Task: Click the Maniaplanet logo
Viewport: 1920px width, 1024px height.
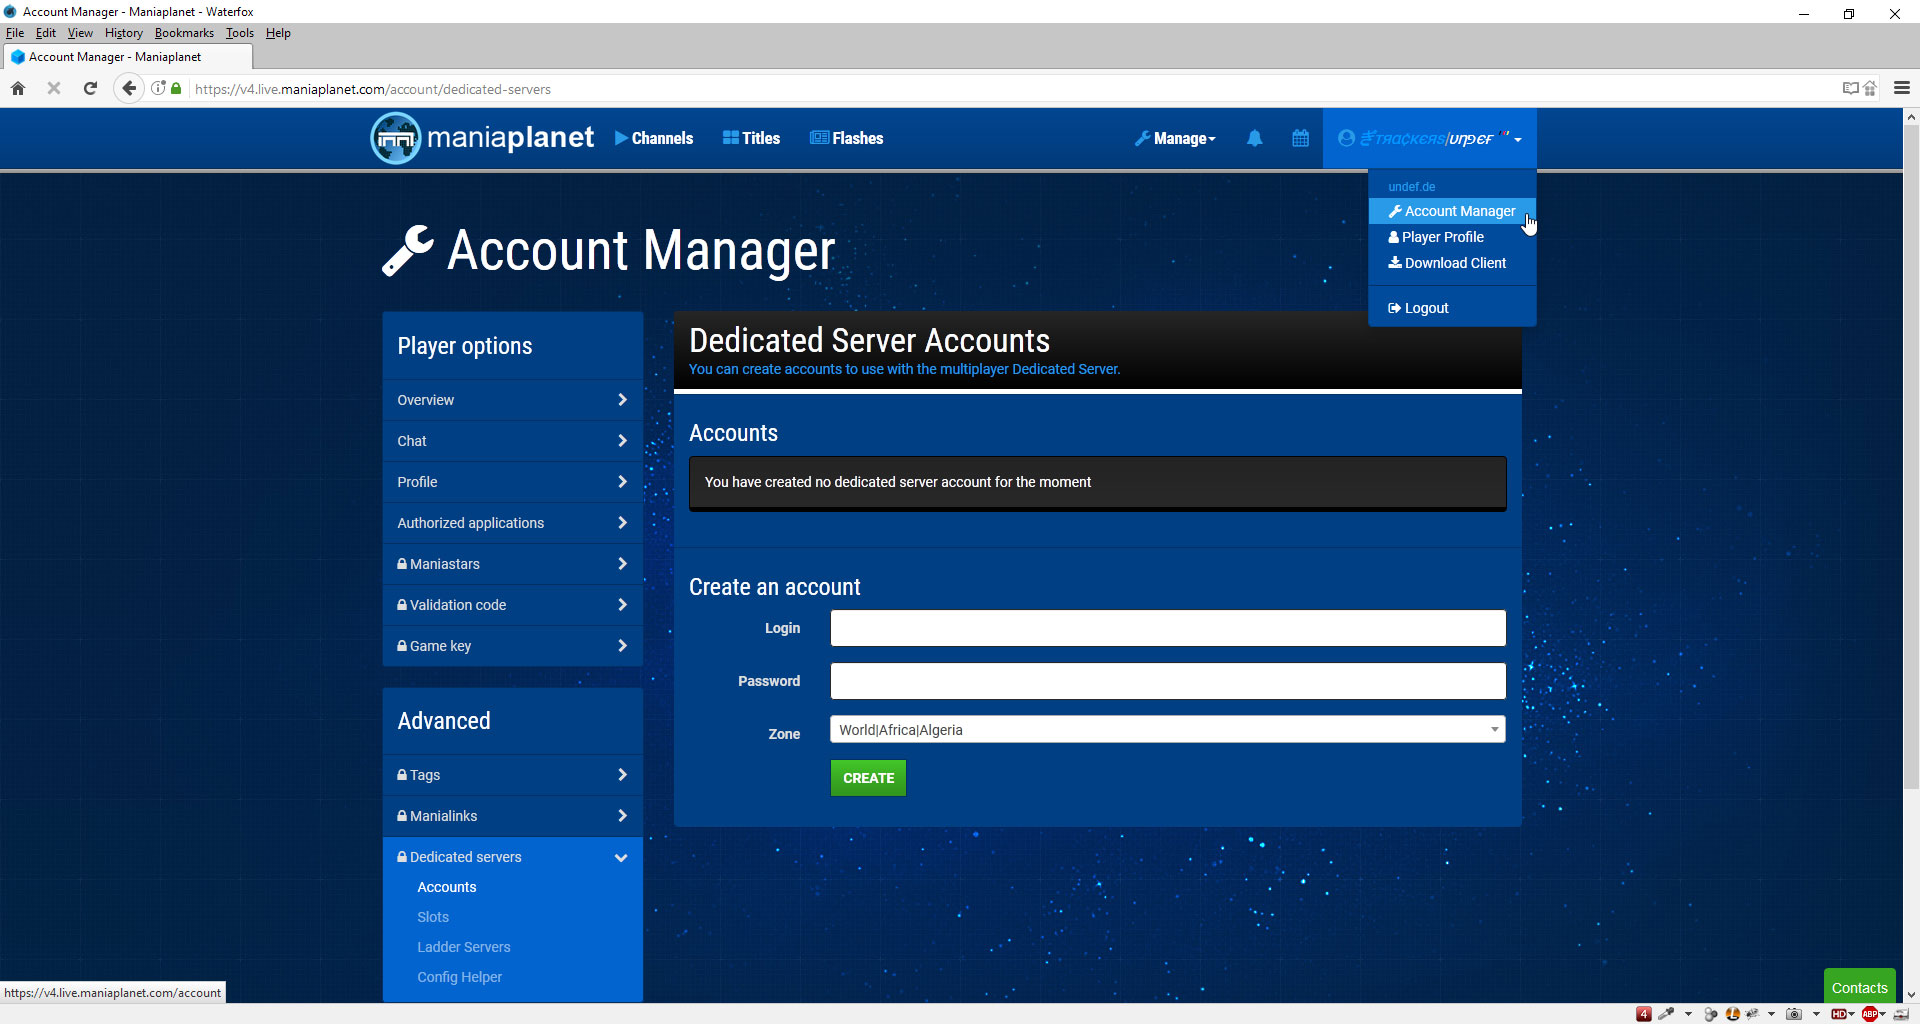Action: [x=482, y=138]
